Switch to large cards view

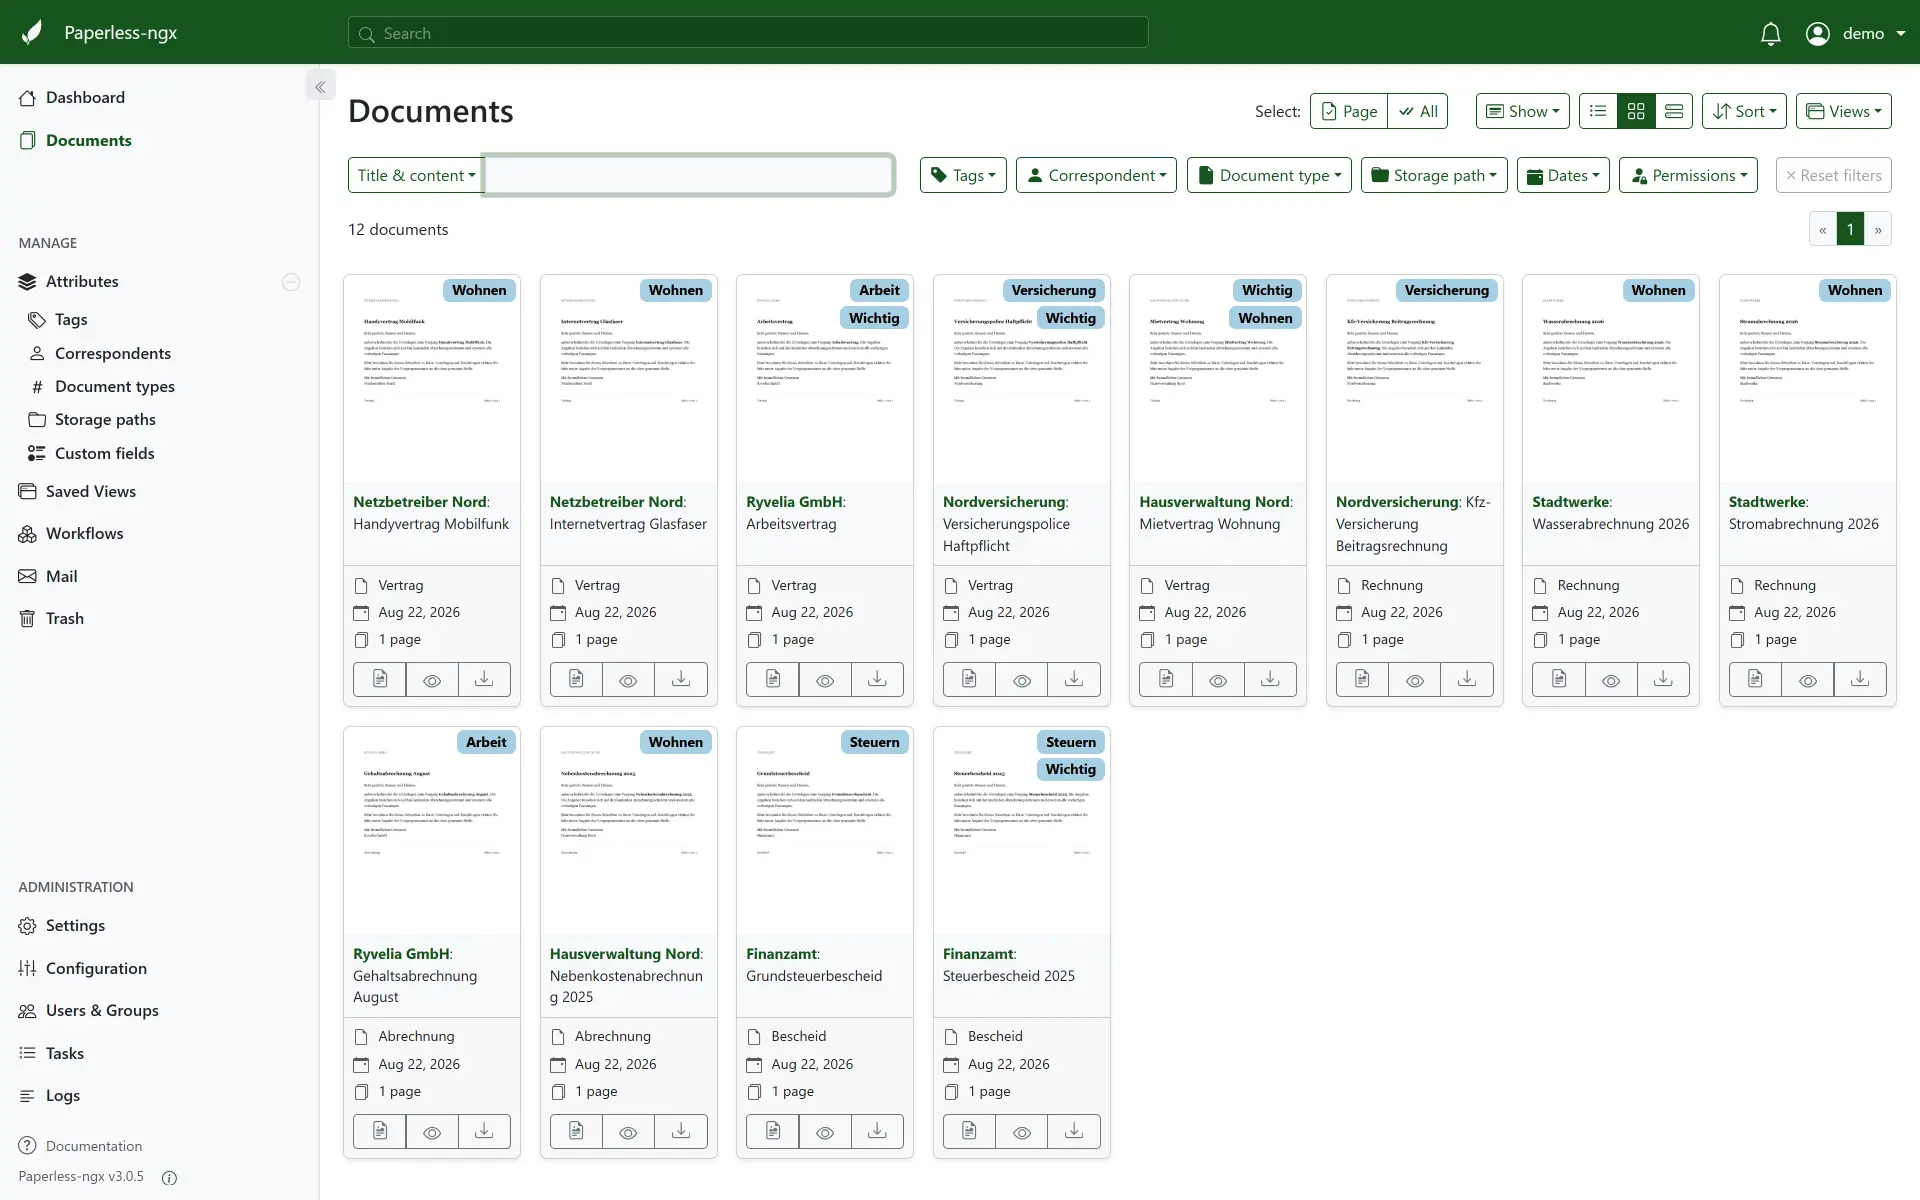click(x=1674, y=111)
